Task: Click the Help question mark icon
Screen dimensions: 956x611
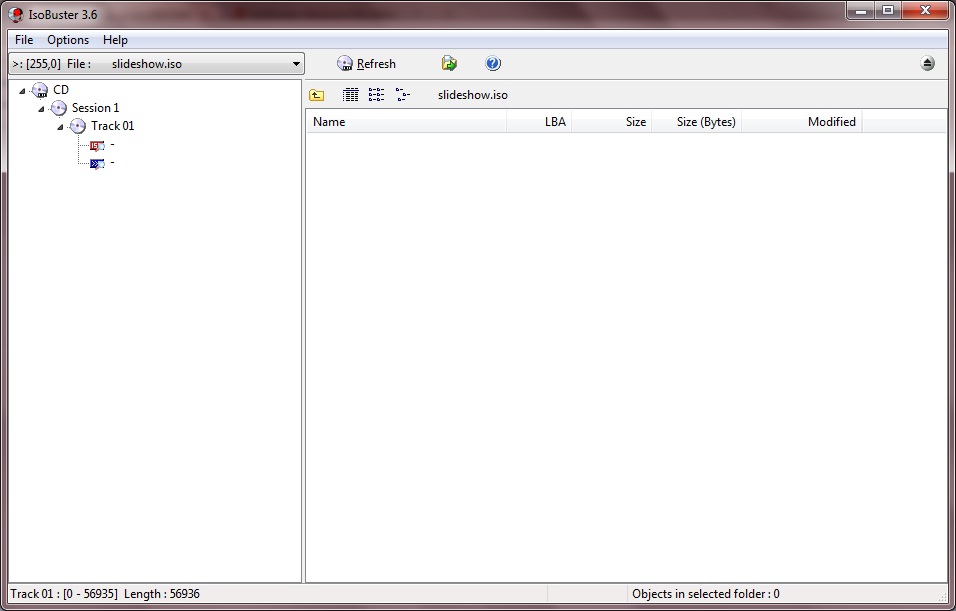Action: [492, 63]
